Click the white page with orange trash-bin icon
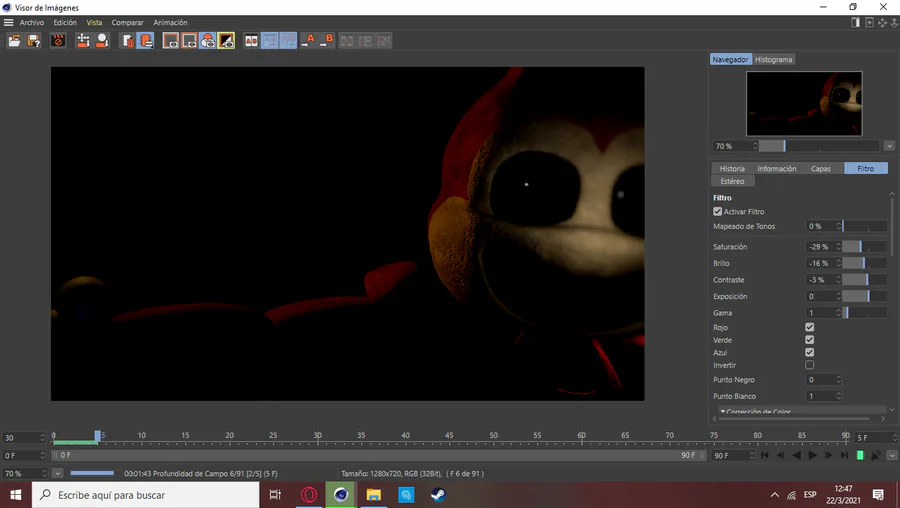This screenshot has width=900, height=508. 127,41
